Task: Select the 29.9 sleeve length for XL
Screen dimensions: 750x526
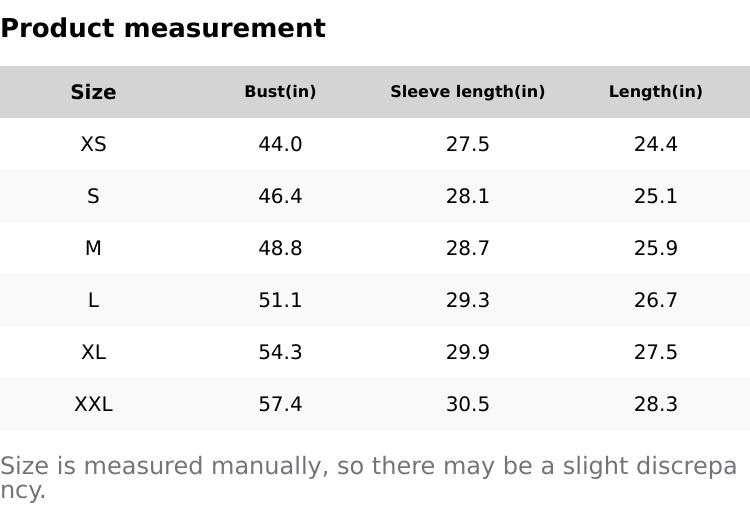Action: (467, 352)
